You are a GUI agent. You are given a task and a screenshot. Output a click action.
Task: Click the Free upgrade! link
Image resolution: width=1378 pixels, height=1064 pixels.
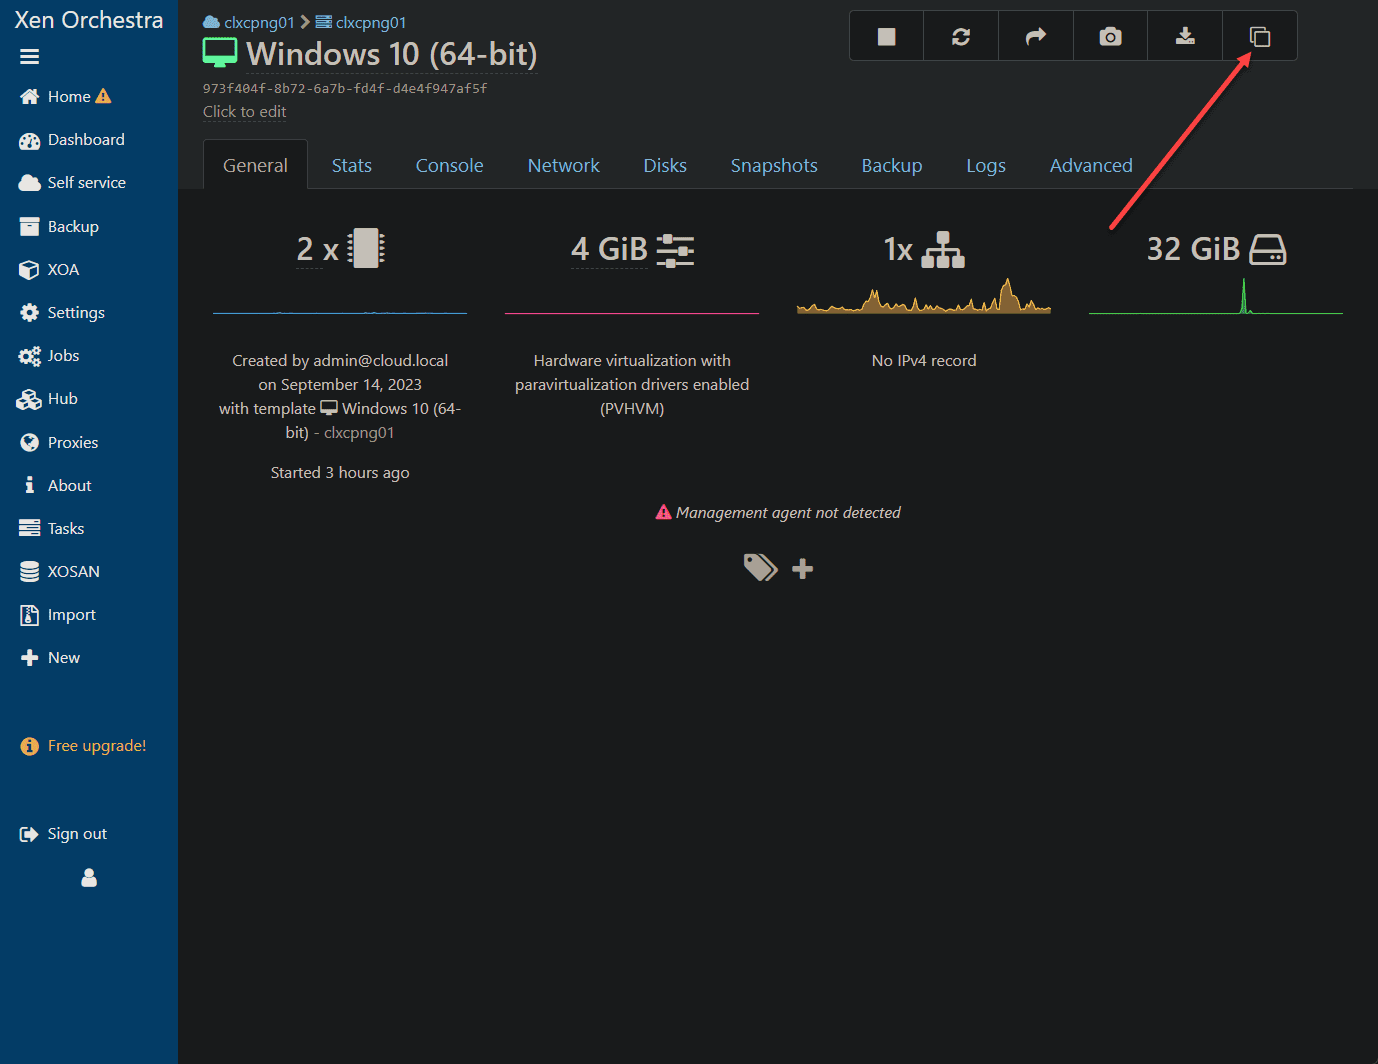point(83,746)
